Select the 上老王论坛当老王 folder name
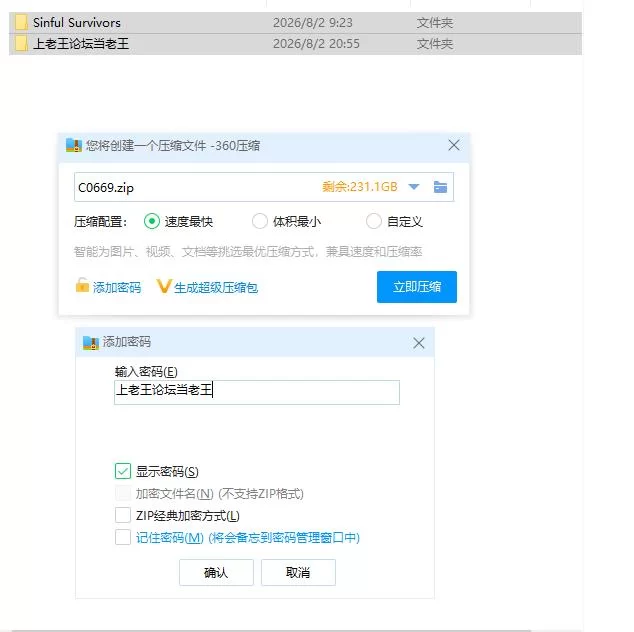This screenshot has height=632, width=634. click(x=81, y=44)
